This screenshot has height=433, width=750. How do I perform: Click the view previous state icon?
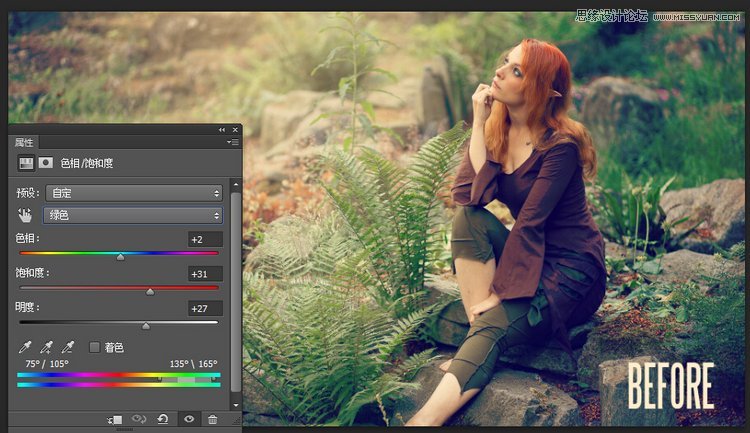coord(139,420)
